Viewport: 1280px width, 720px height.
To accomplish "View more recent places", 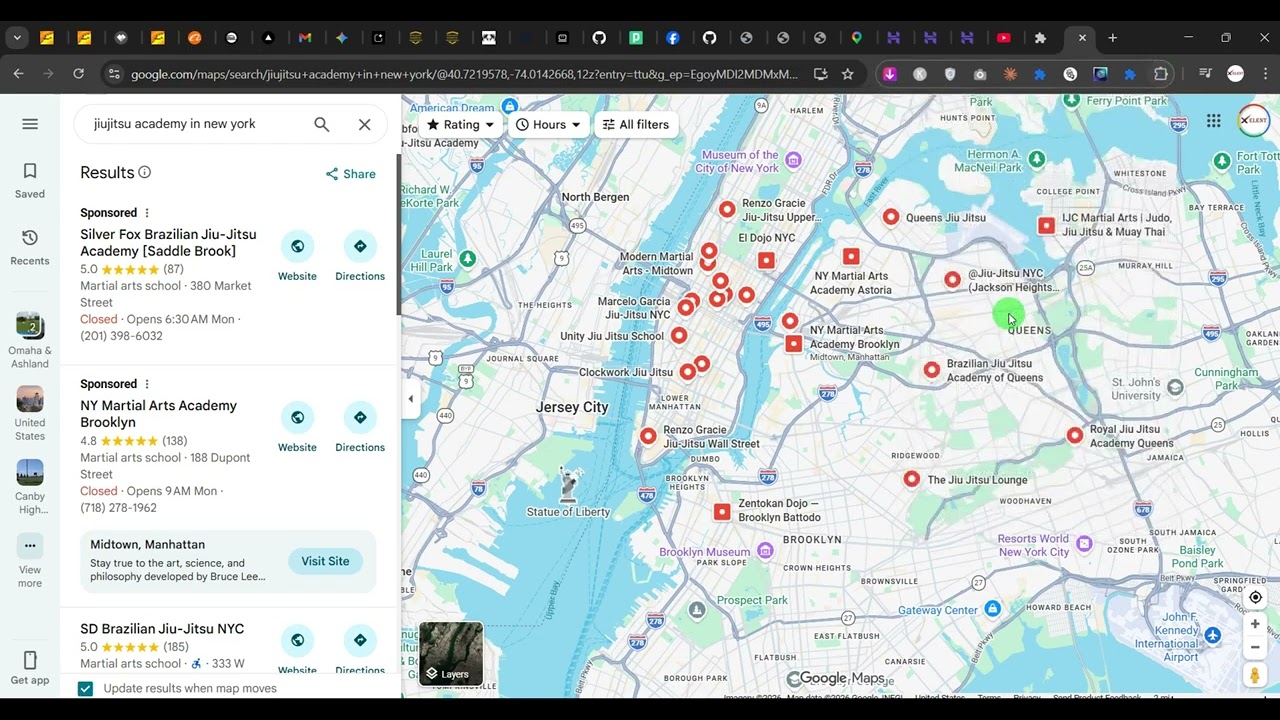I will click(x=30, y=561).
